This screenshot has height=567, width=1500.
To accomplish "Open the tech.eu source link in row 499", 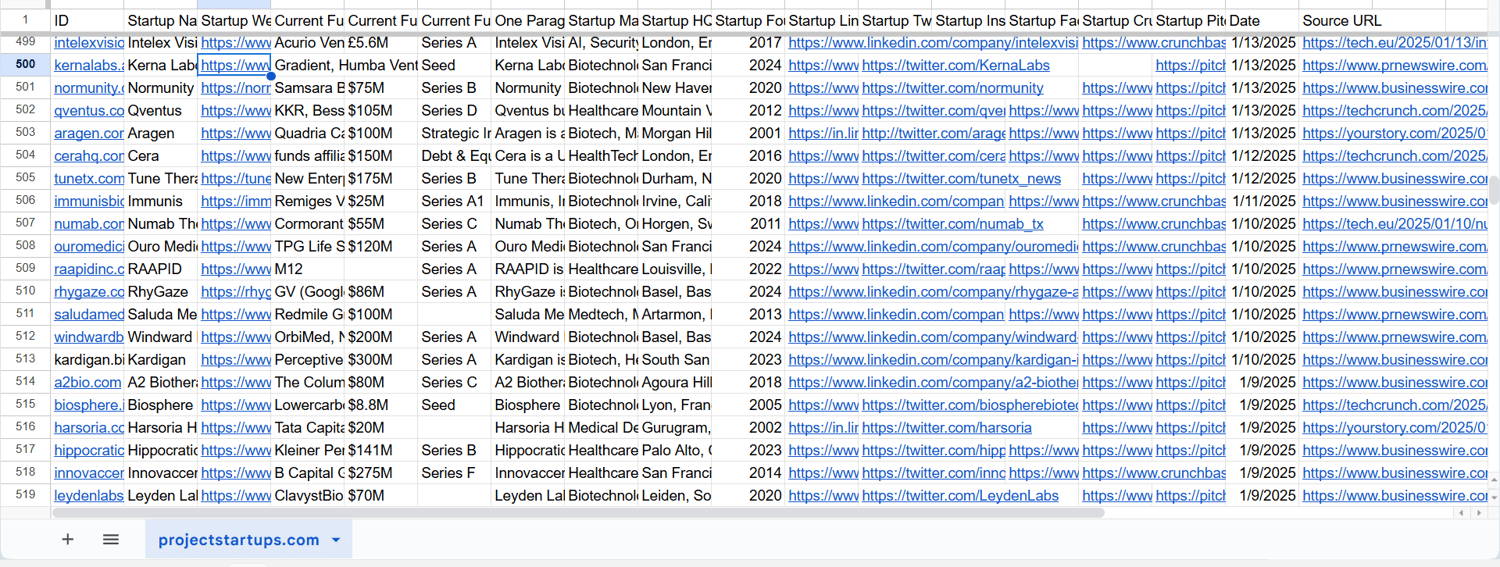I will point(1394,43).
